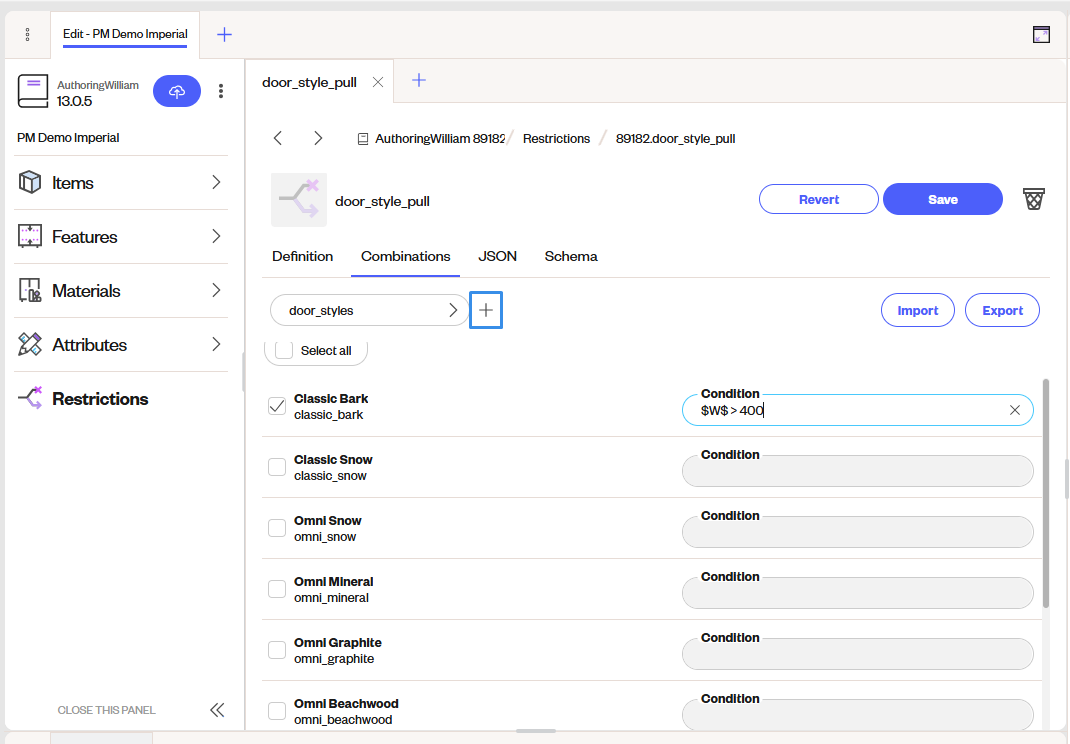Screen dimensions: 1070x744
Task: Check the Omni Mineral checkbox
Action: coord(277,589)
